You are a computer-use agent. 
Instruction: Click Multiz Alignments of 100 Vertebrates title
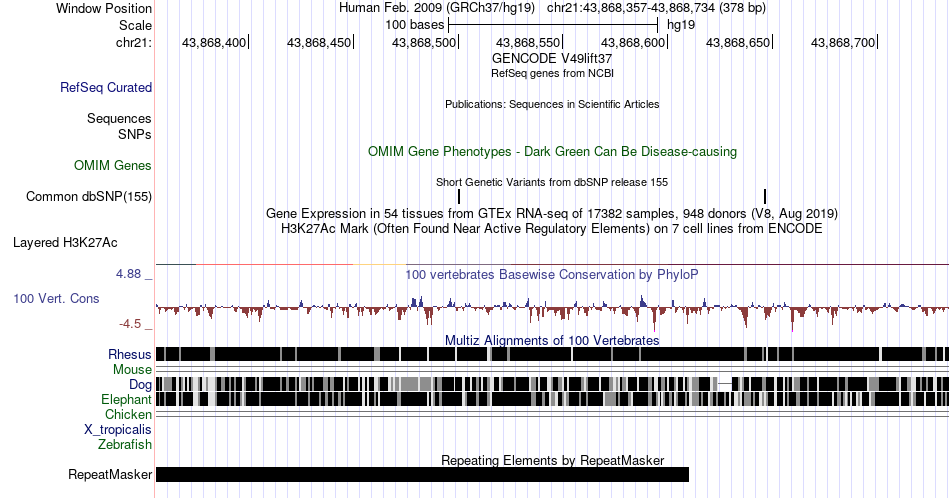(x=552, y=340)
